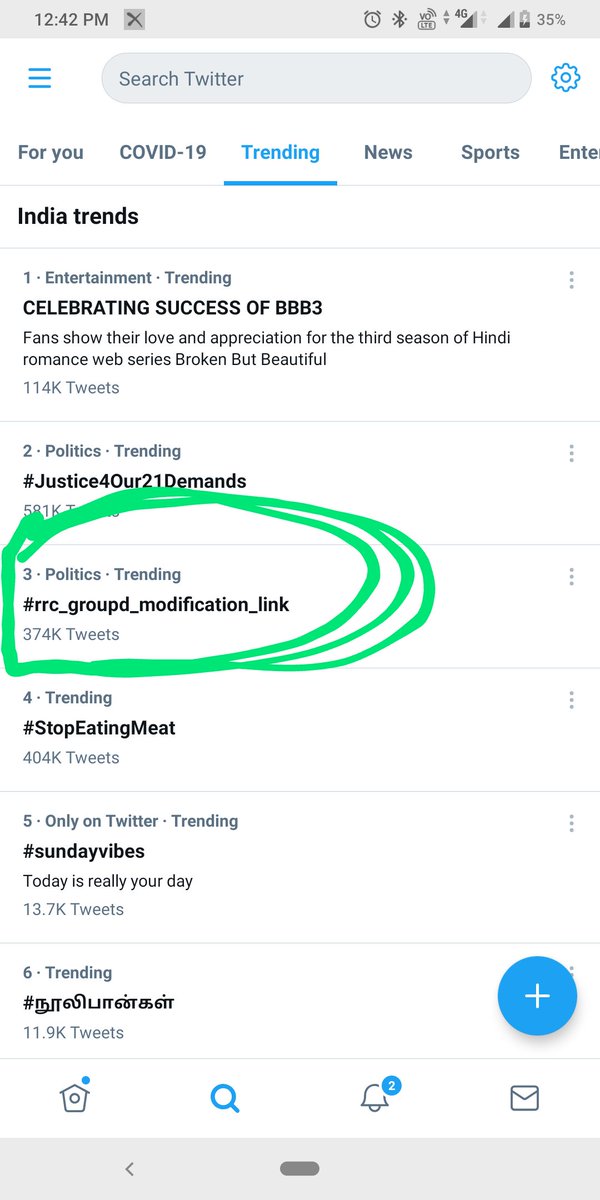The height and width of the screenshot is (1200, 600).
Task: Tap the Search magnifier in bottom bar
Action: (x=225, y=1098)
